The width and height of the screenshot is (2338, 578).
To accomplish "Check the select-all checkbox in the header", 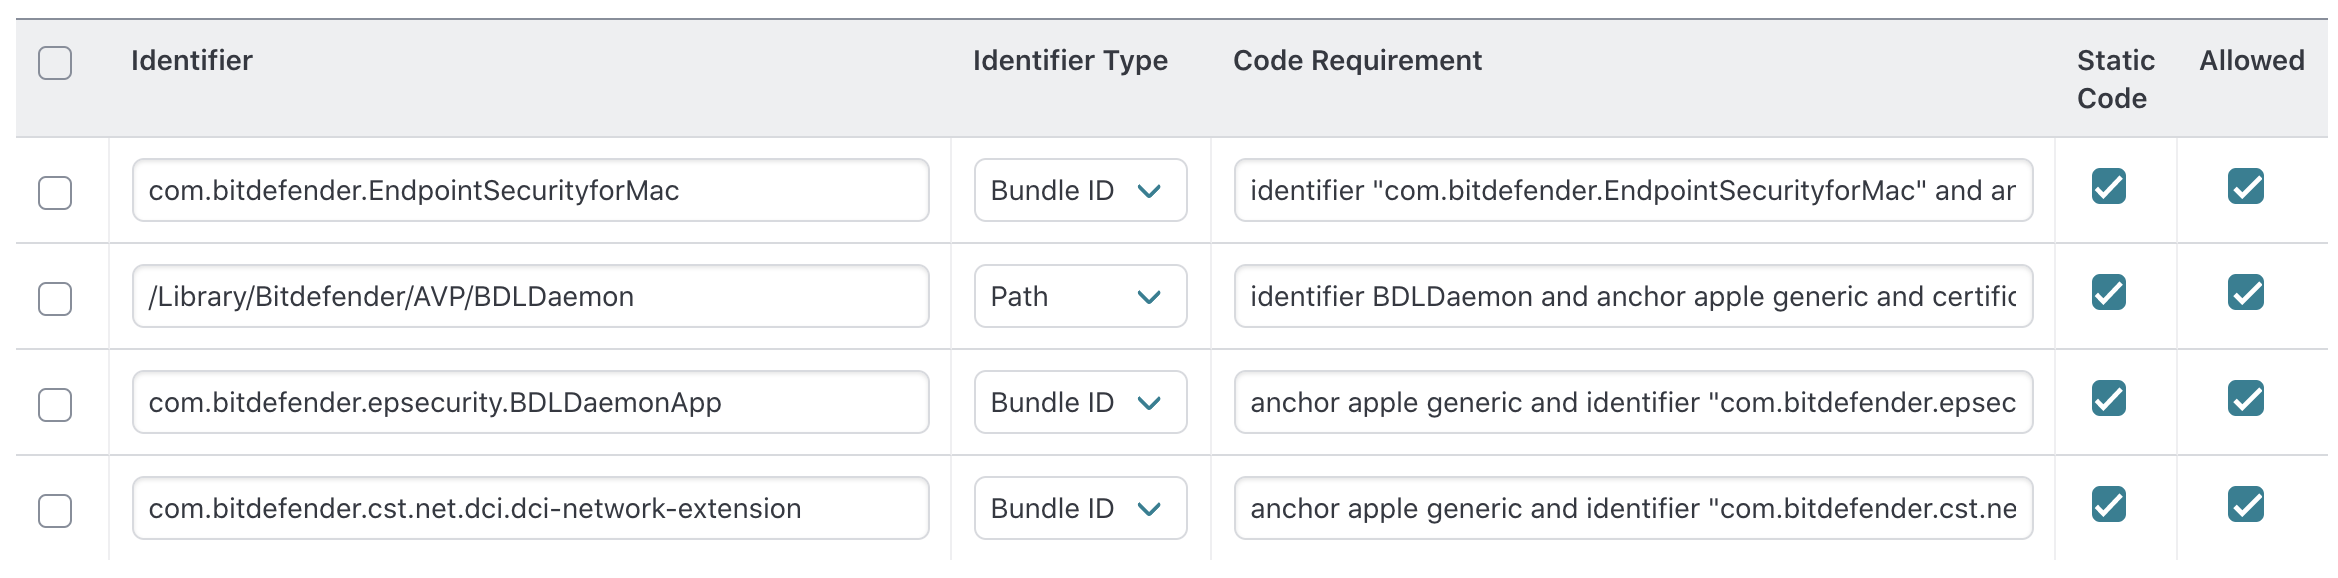I will [x=57, y=64].
